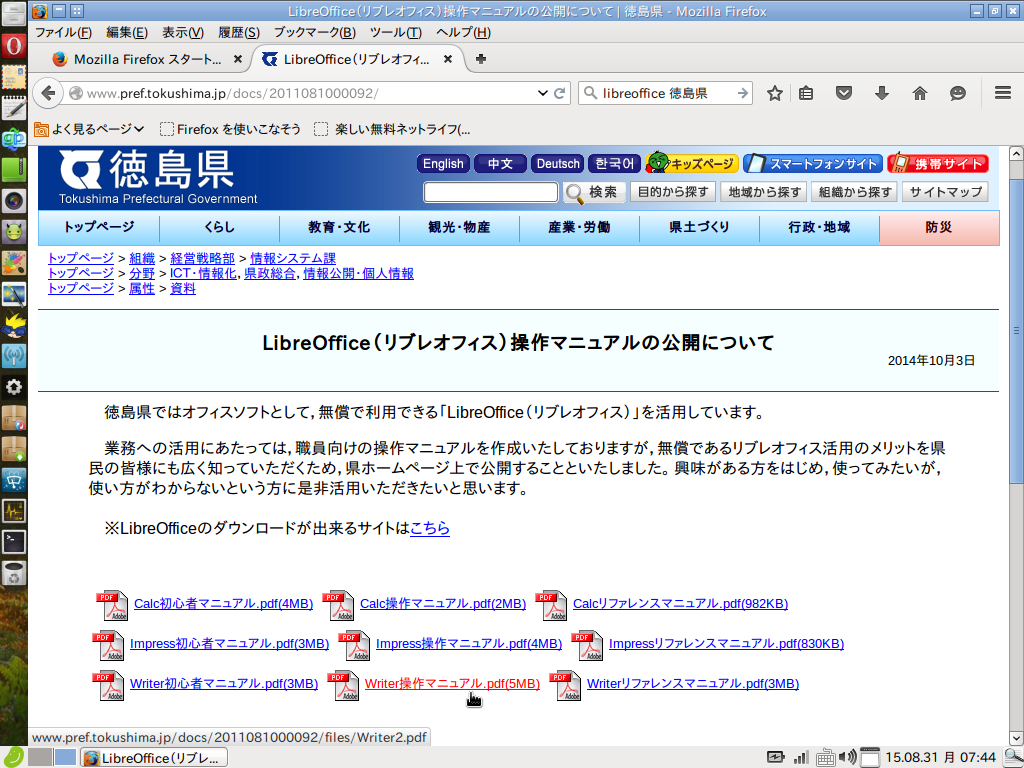Launch Opera from the dock
Screen dimensions: 1024x768
(14, 46)
